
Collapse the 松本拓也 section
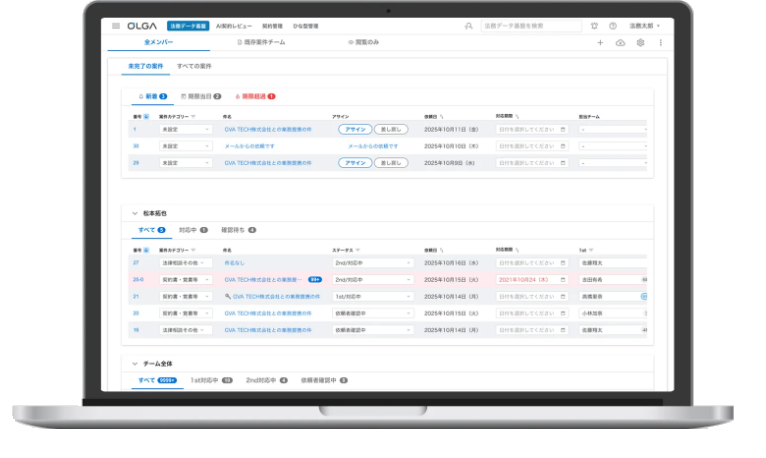[x=135, y=213]
